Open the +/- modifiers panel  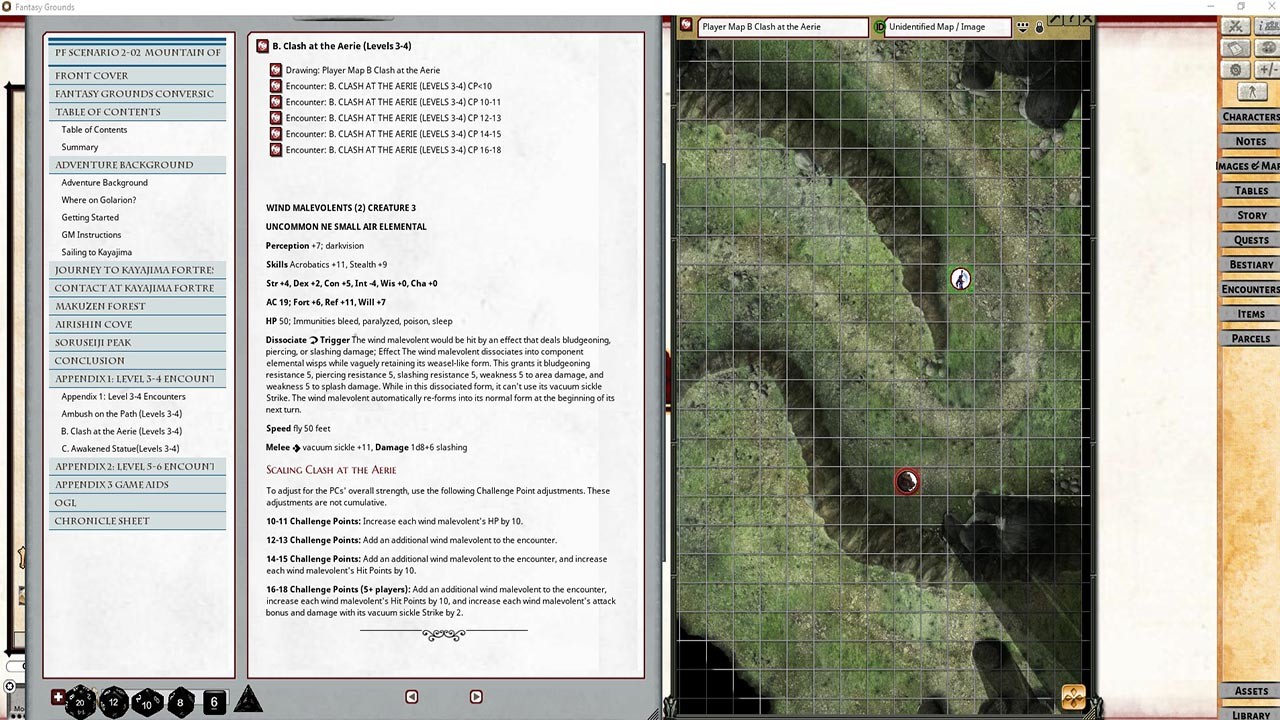click(1268, 69)
